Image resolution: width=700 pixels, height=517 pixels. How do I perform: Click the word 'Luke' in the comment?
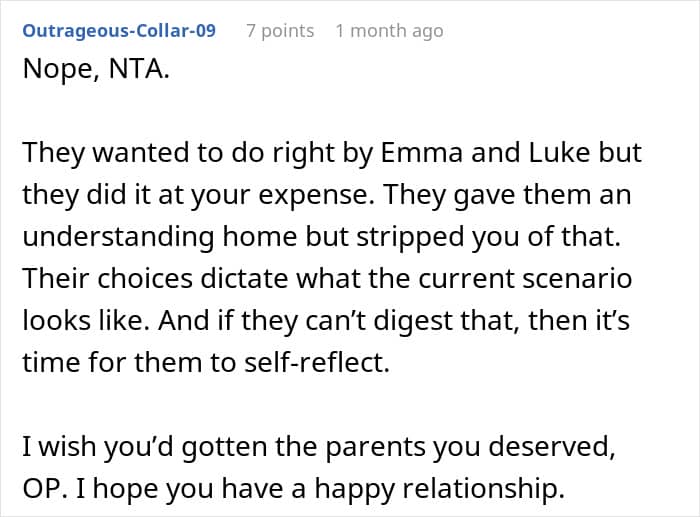[559, 152]
